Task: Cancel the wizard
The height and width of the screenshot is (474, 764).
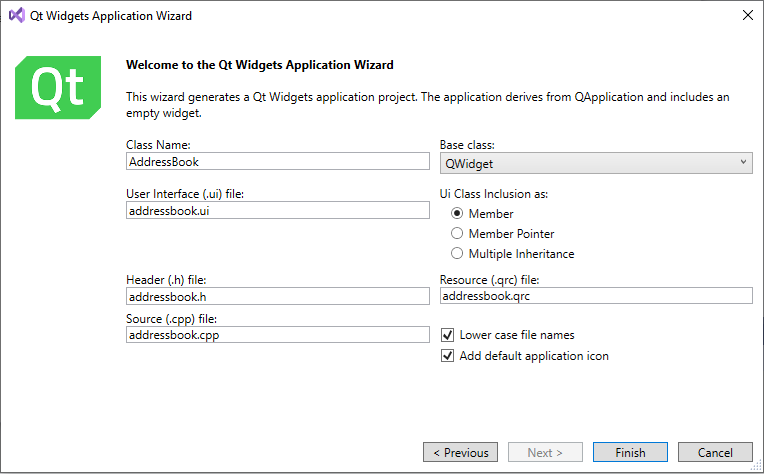Action: 715,452
